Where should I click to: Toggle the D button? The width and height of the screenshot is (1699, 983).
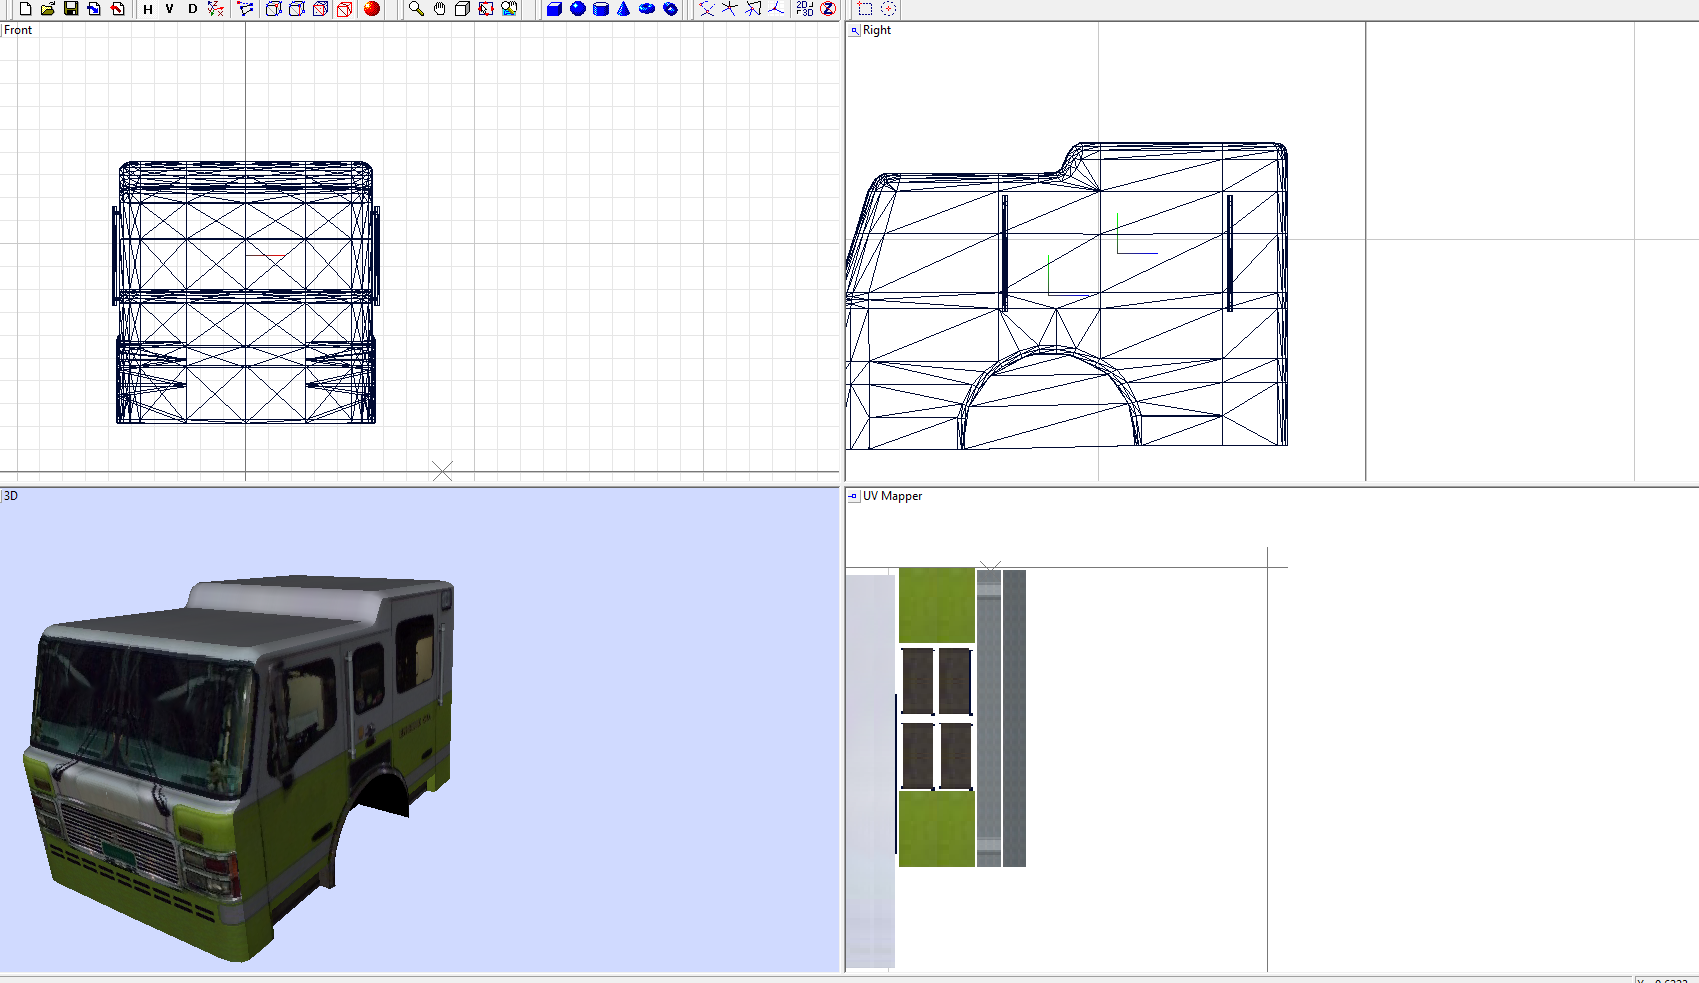191,9
